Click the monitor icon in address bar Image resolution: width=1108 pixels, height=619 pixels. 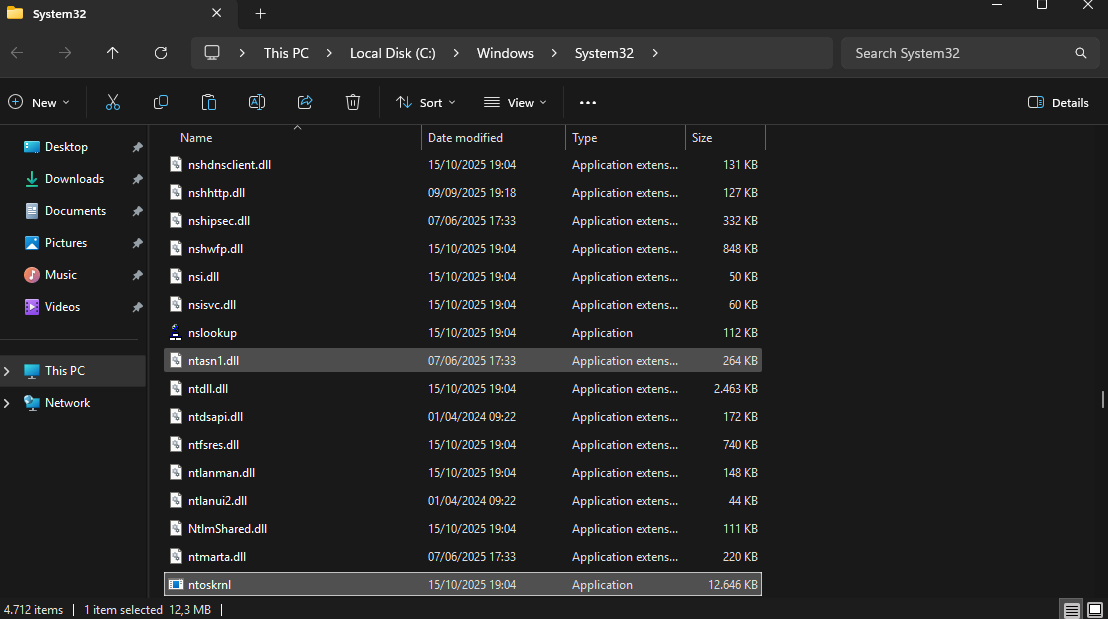212,53
